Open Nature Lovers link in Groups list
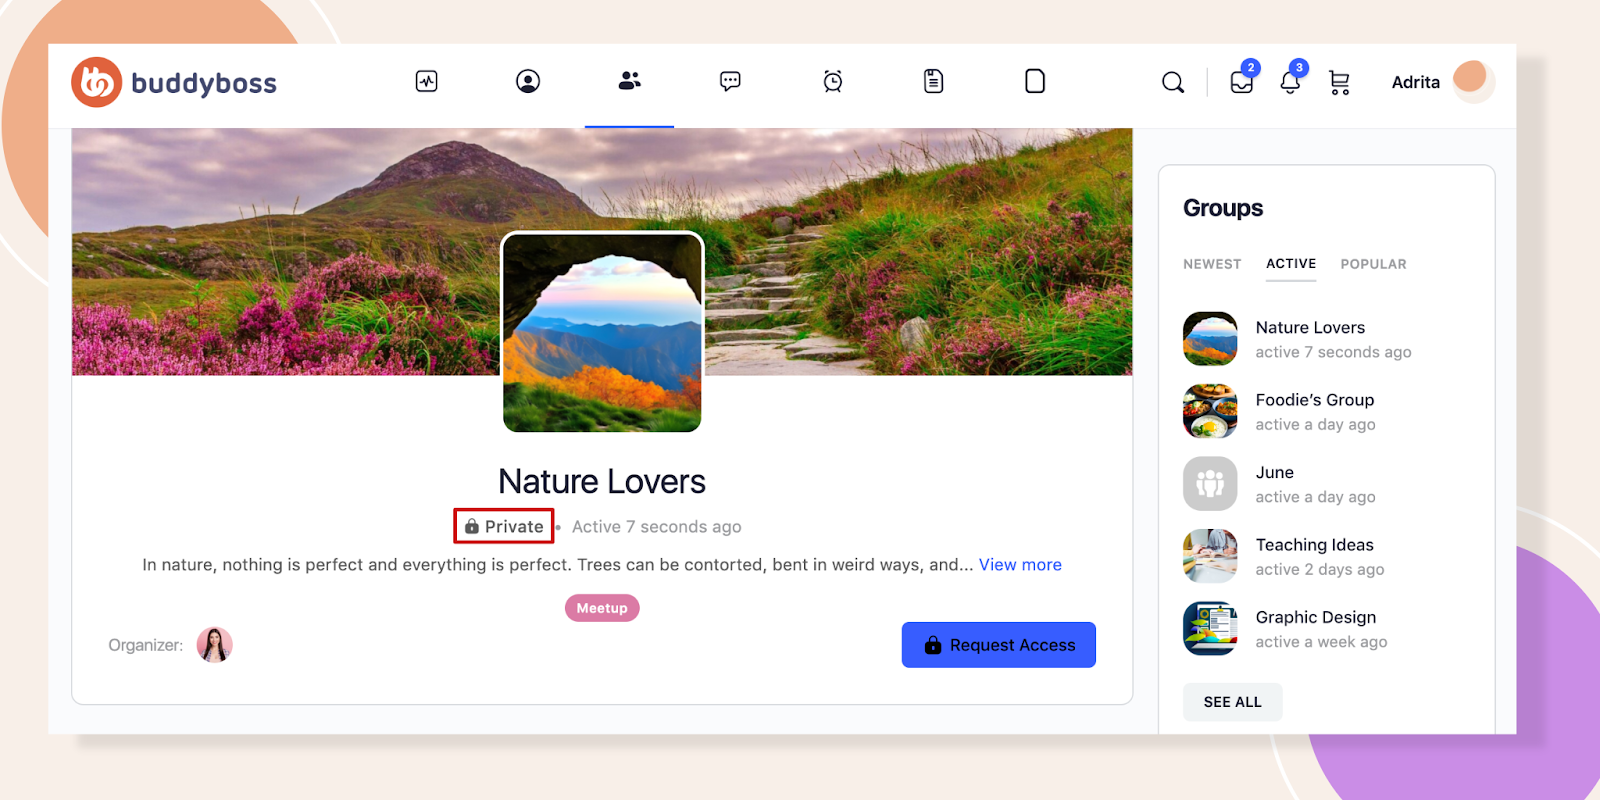The width and height of the screenshot is (1600, 800). pos(1310,327)
